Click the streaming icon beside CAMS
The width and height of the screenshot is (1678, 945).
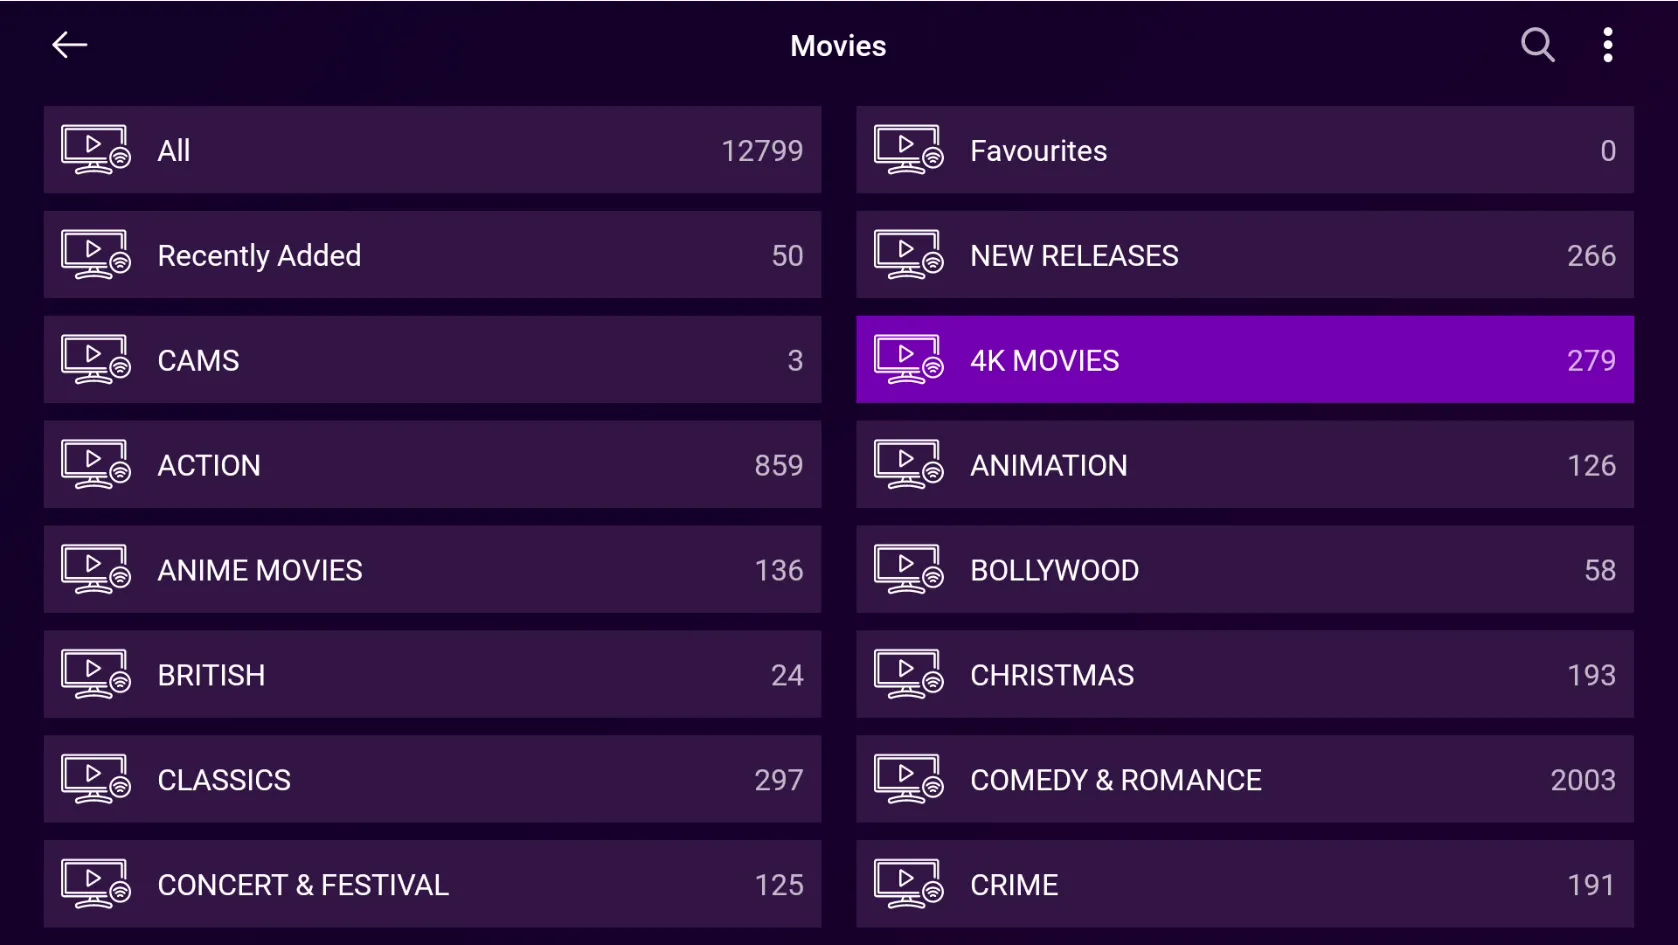pyautogui.click(x=96, y=360)
